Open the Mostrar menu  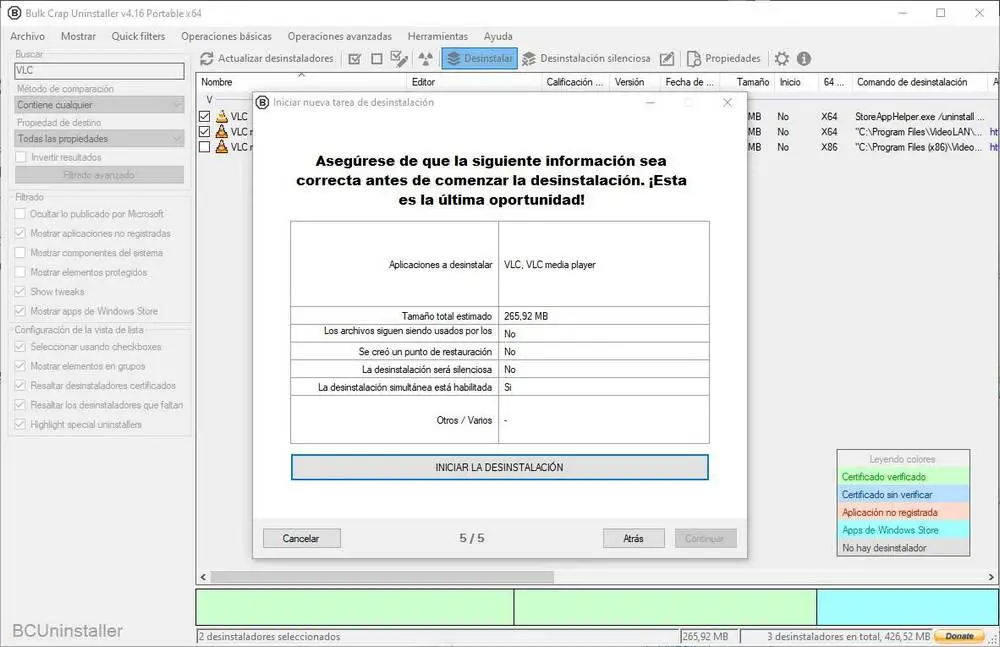[78, 36]
